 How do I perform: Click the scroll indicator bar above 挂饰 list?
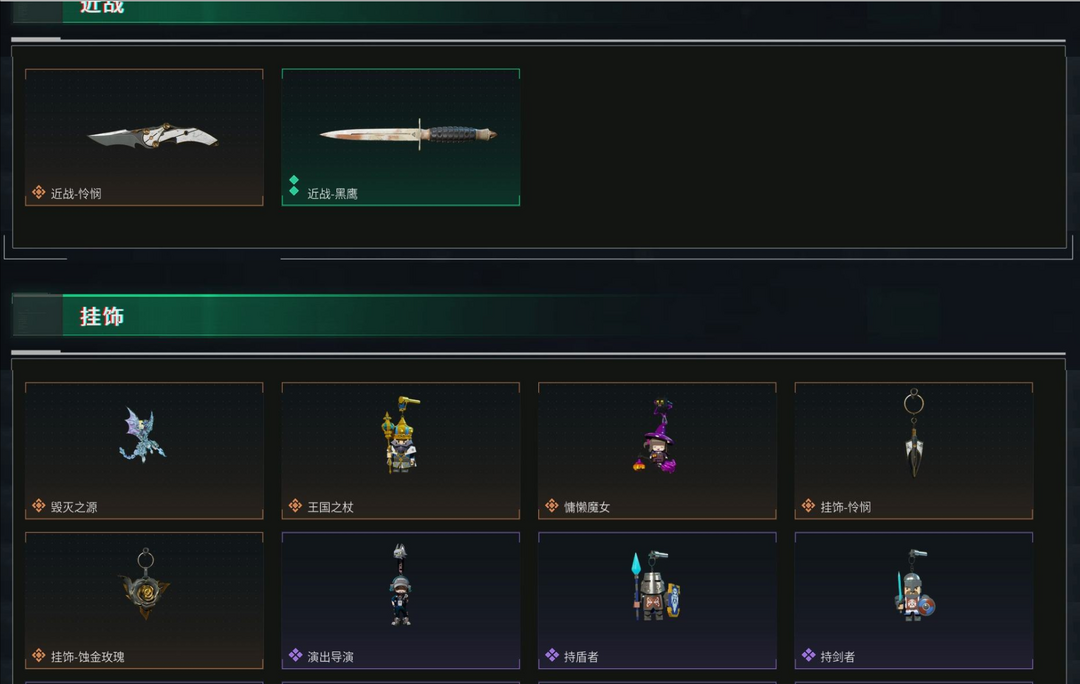click(36, 352)
